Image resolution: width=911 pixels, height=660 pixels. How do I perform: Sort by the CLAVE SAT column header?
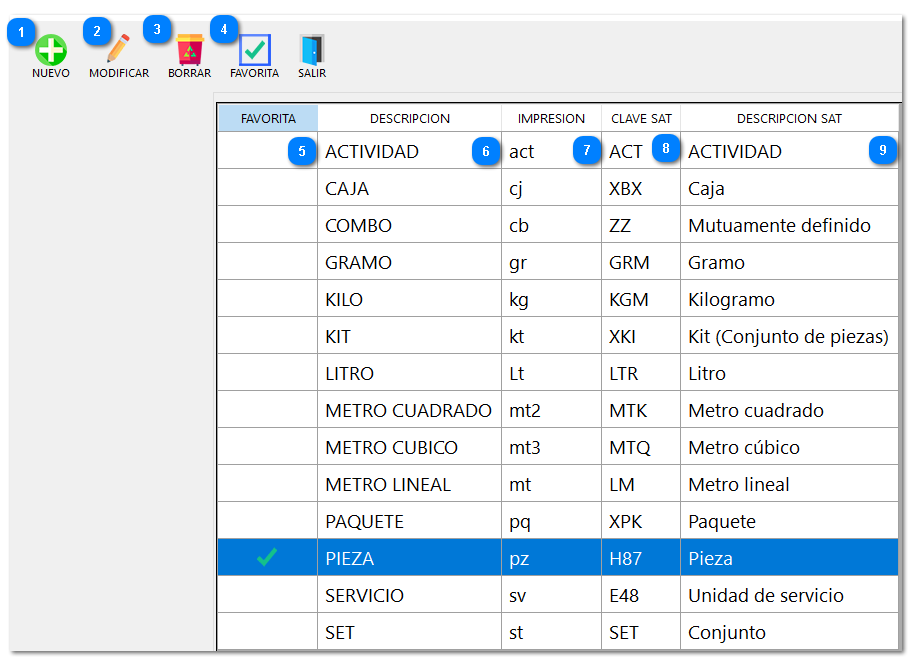(x=641, y=118)
